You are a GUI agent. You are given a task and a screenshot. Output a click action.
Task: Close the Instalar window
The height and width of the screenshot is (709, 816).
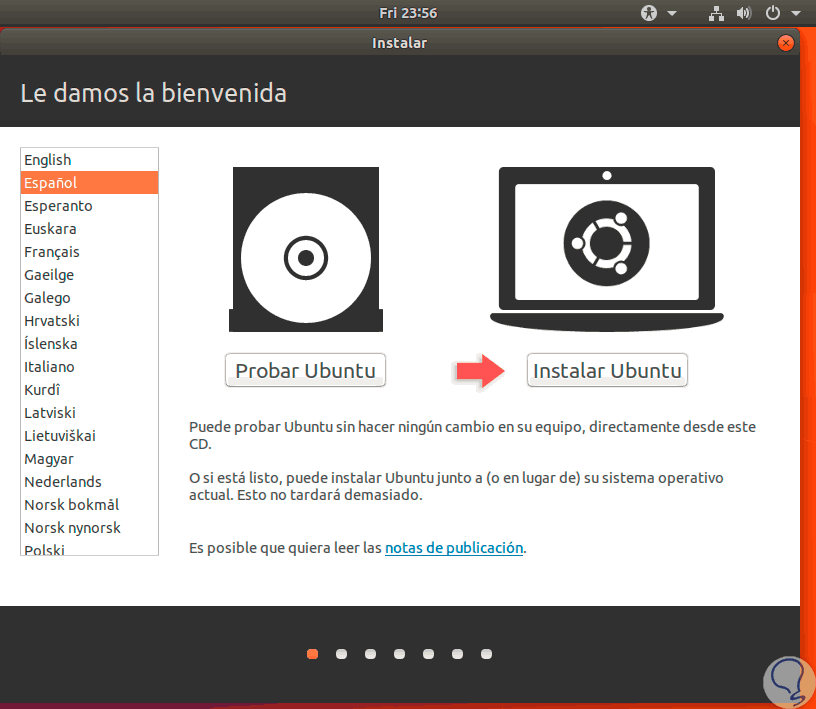point(785,43)
